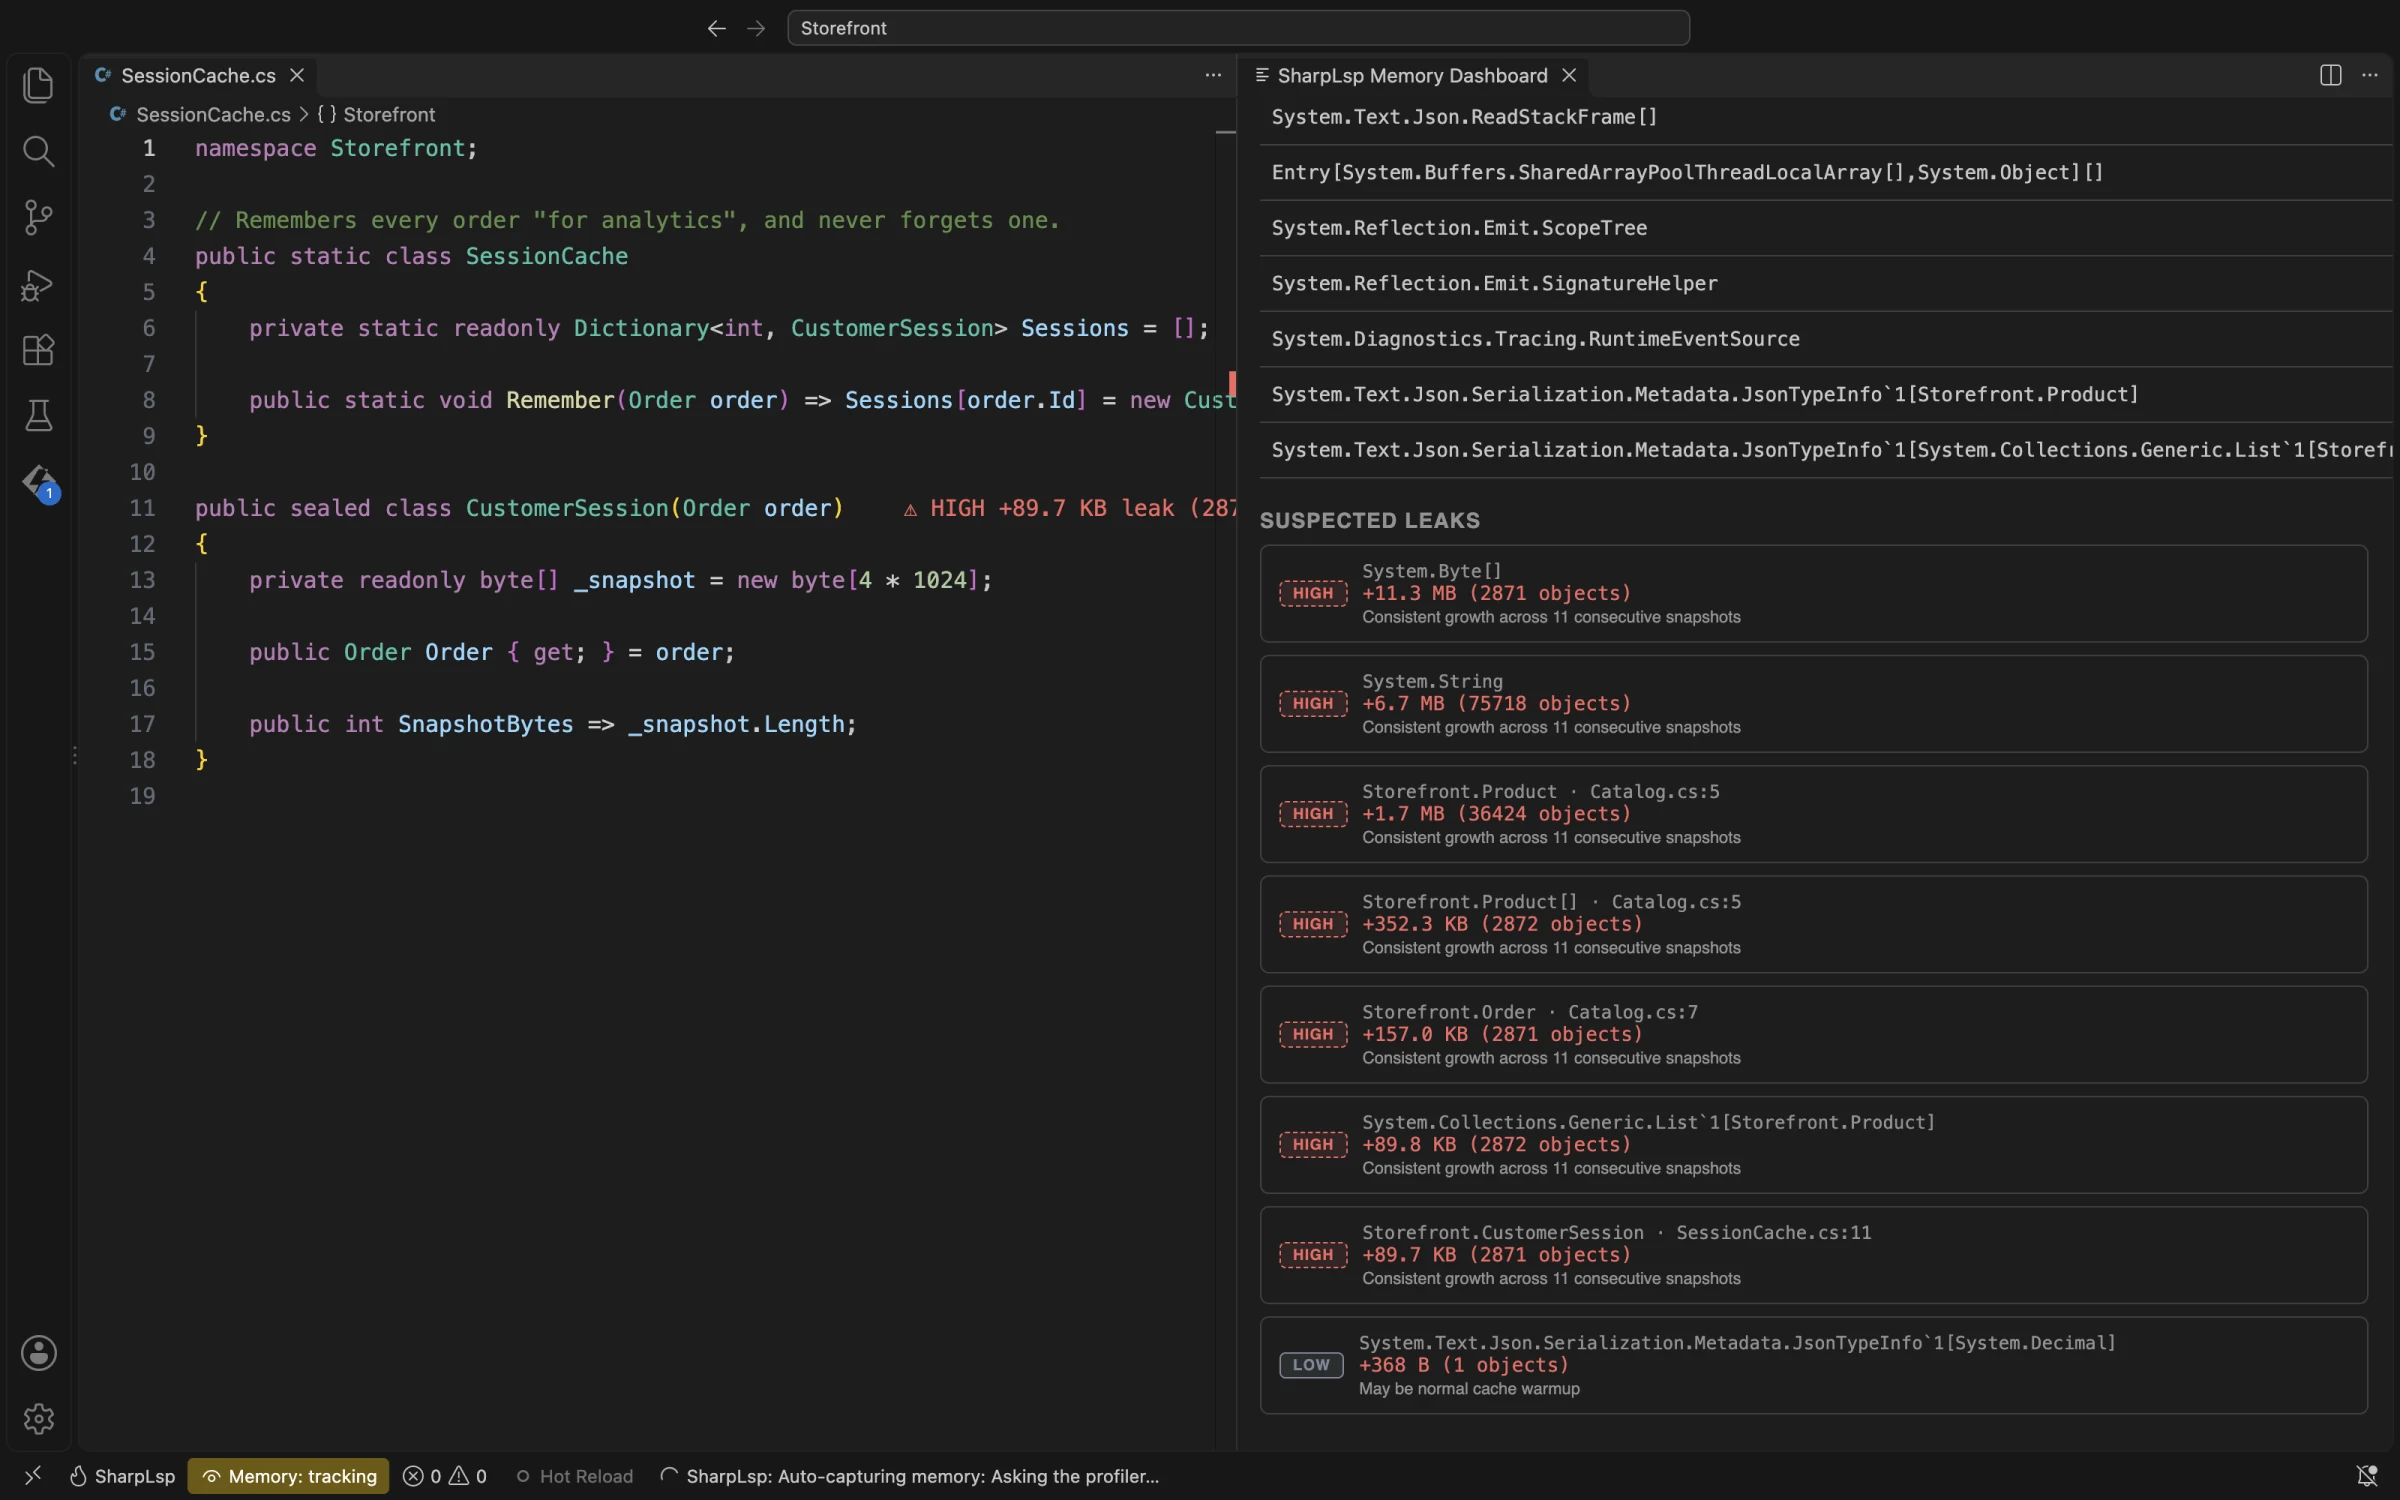This screenshot has width=2400, height=1500.
Task: Open the Run and Debug view
Action: (38, 284)
